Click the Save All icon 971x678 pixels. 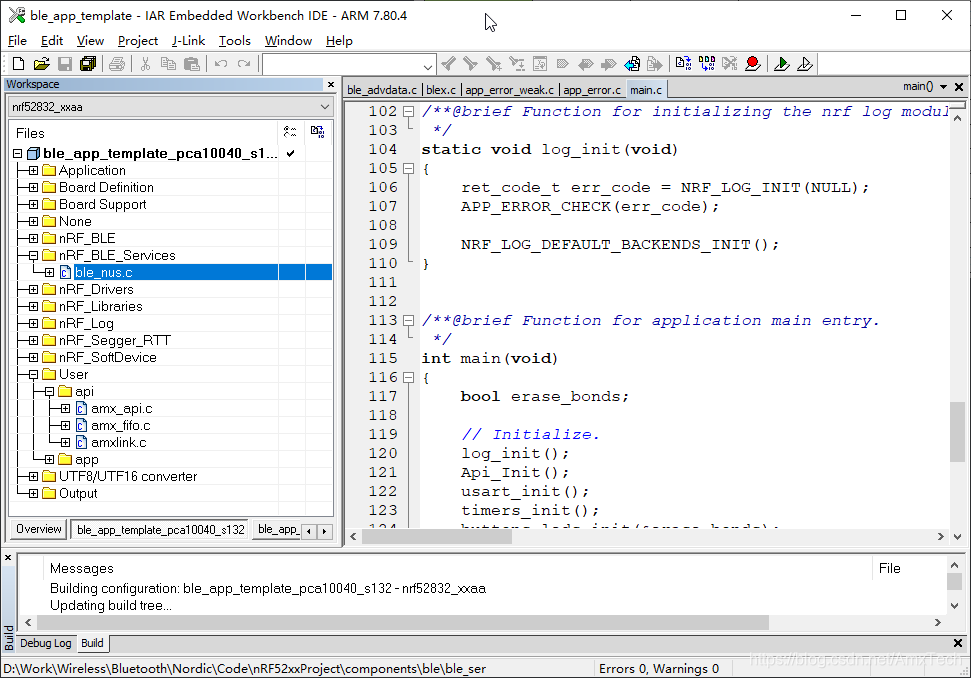[x=89, y=64]
